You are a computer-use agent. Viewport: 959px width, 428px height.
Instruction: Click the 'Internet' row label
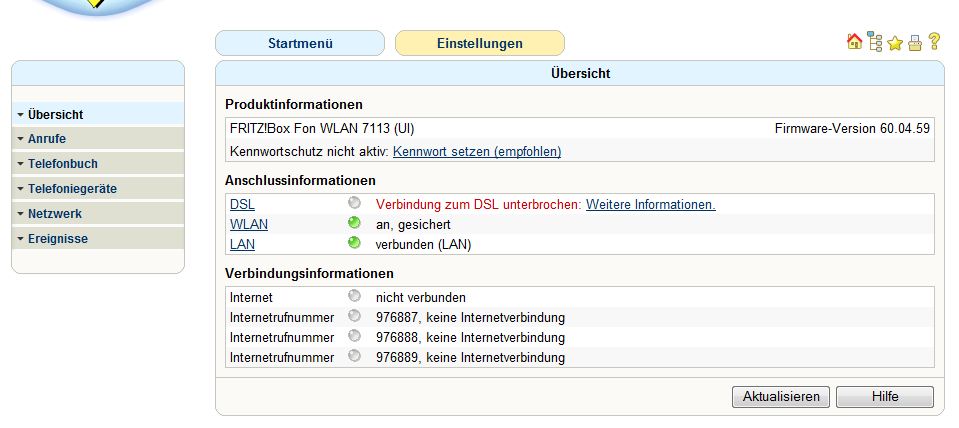[x=251, y=298]
